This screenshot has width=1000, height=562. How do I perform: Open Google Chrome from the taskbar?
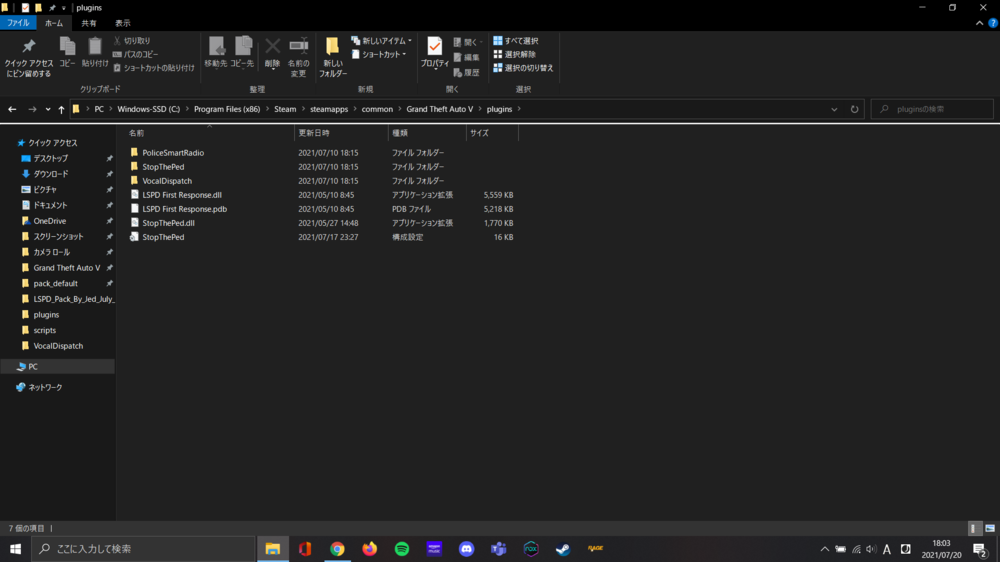[337, 549]
